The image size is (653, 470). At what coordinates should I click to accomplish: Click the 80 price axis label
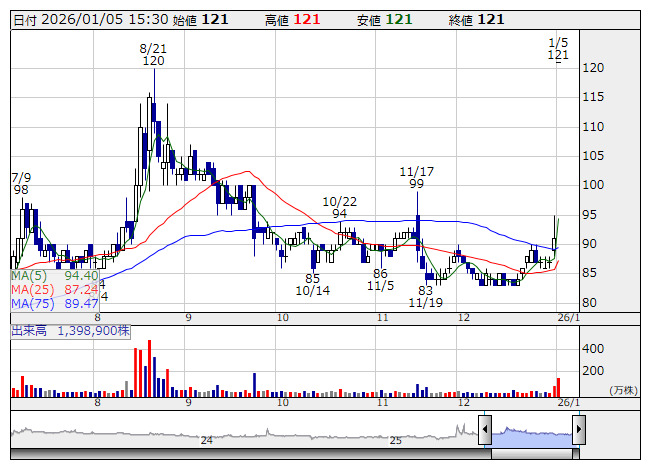[589, 303]
